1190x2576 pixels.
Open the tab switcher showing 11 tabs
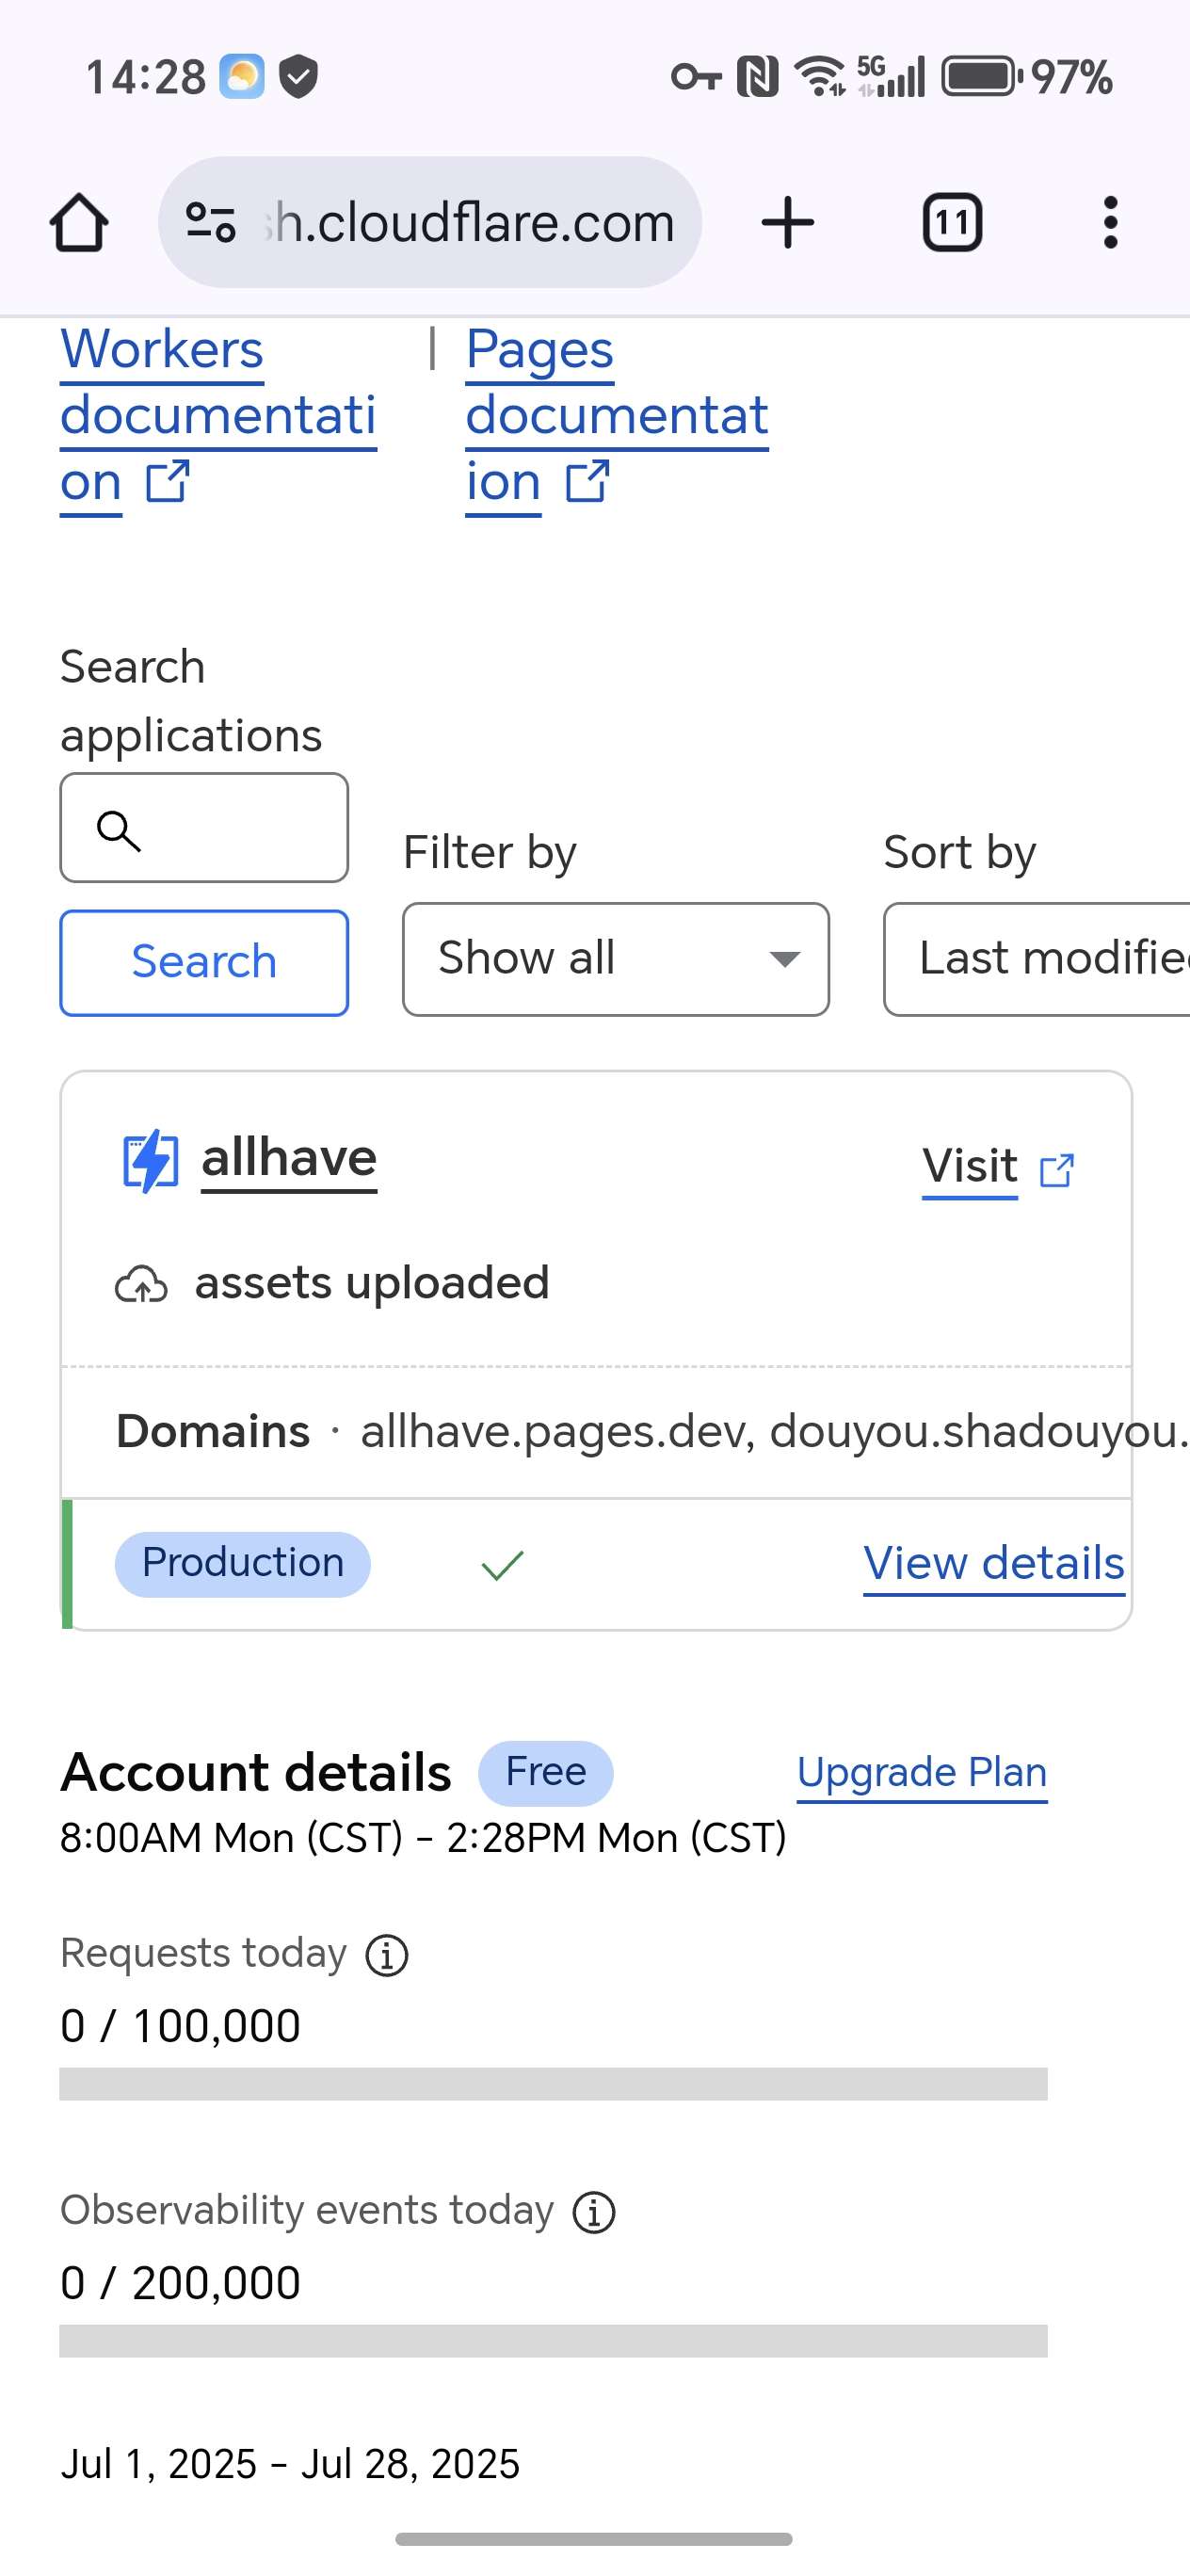tap(951, 222)
